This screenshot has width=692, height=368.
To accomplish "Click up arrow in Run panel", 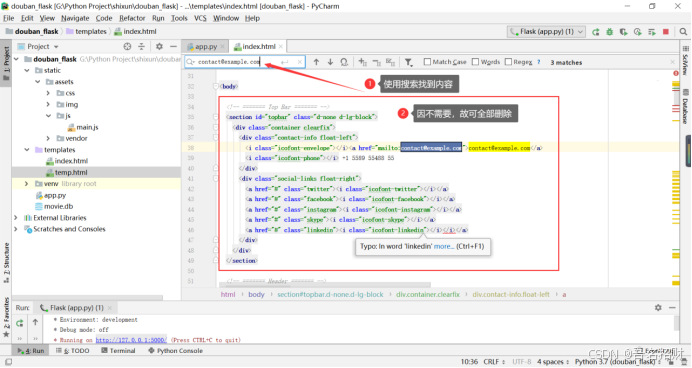I will point(35,323).
